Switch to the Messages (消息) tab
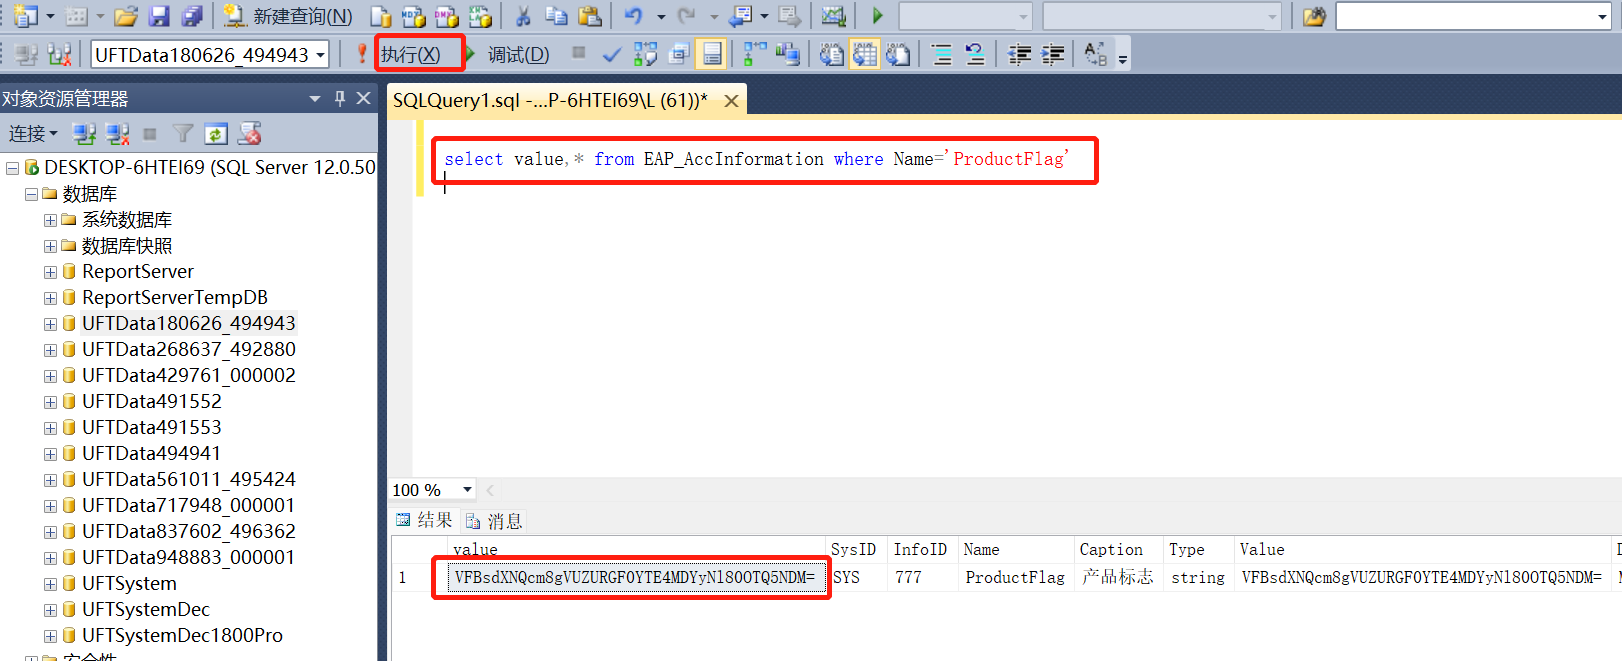The image size is (1622, 661). (x=495, y=521)
